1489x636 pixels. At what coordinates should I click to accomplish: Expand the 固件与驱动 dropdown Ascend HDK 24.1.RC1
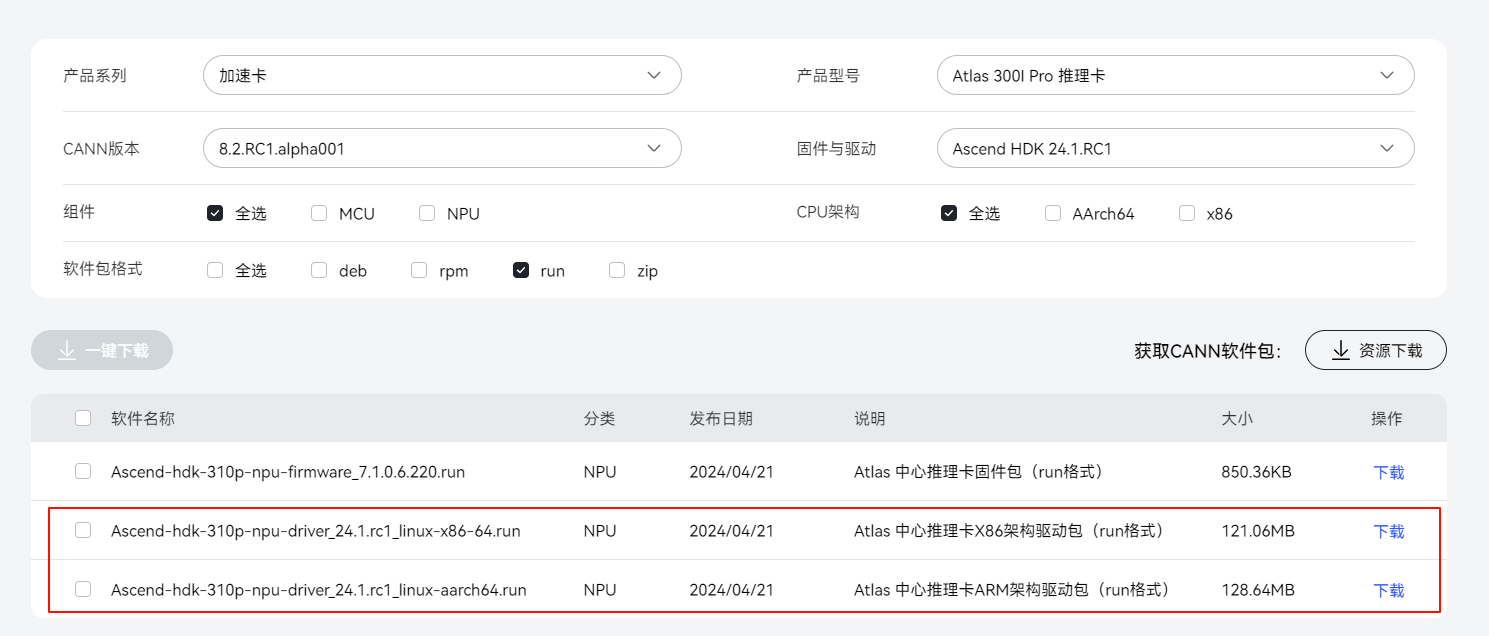point(1175,148)
